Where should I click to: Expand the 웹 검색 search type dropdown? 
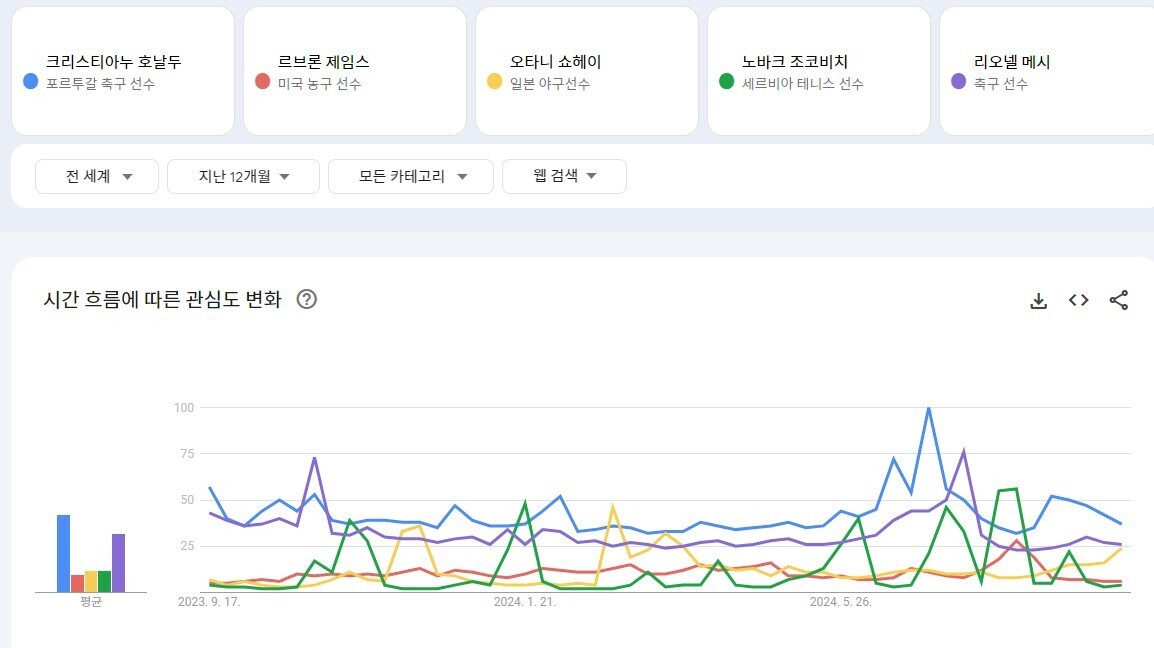tap(564, 176)
